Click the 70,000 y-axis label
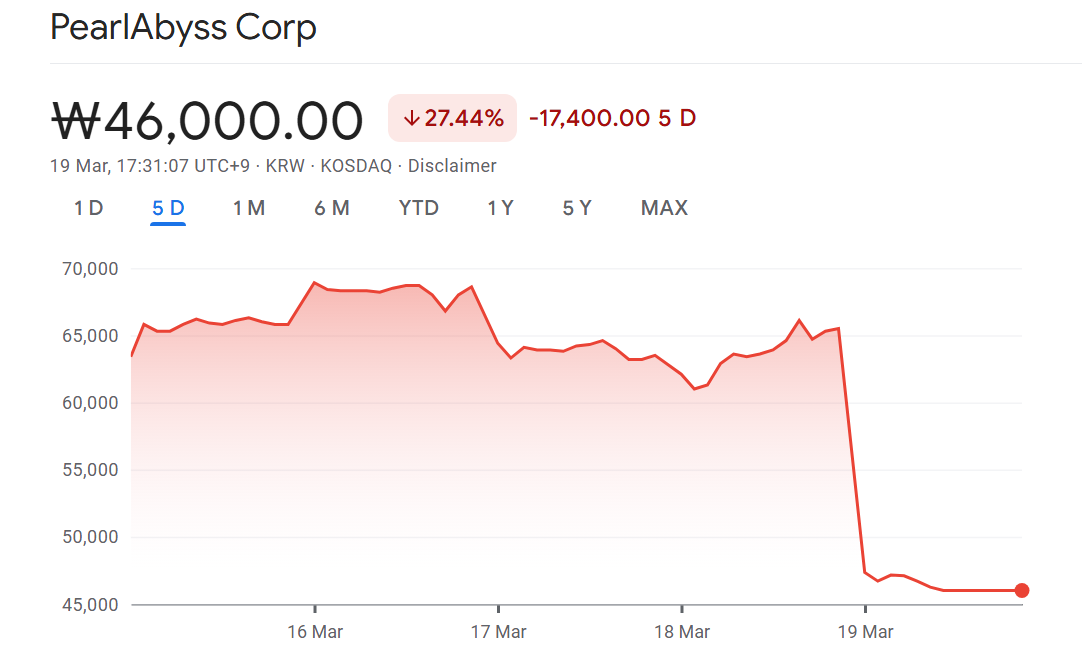Screen dimensions: 1082x669 tap(90, 269)
